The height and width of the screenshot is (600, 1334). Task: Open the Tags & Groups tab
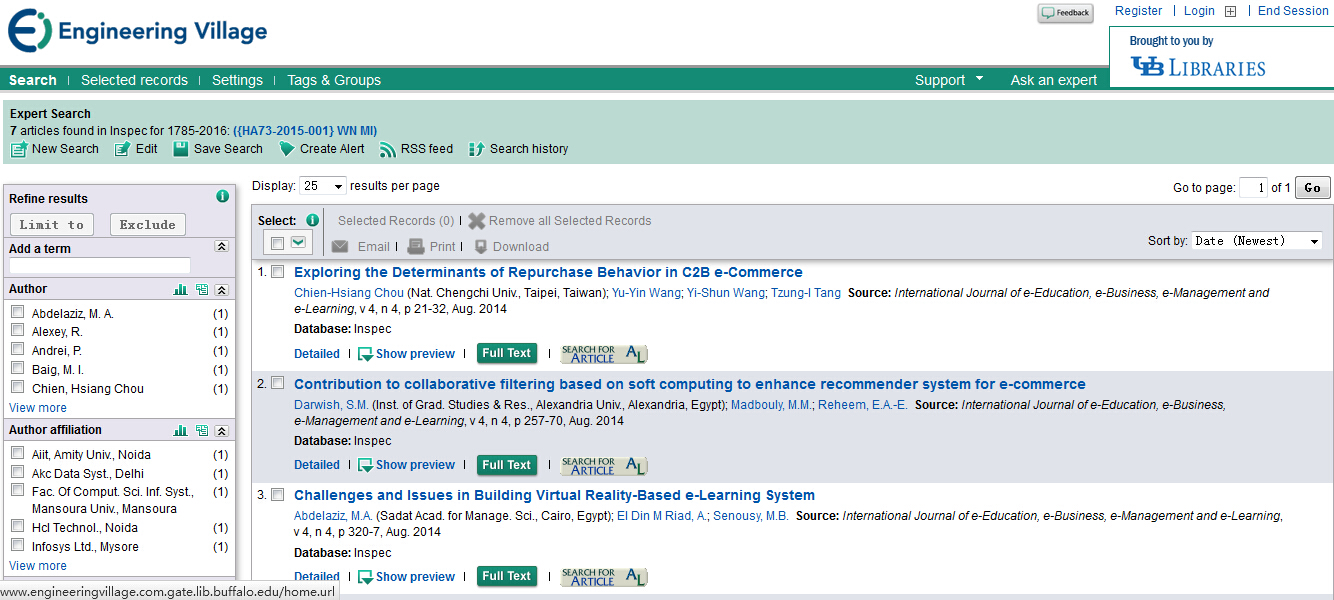click(333, 80)
